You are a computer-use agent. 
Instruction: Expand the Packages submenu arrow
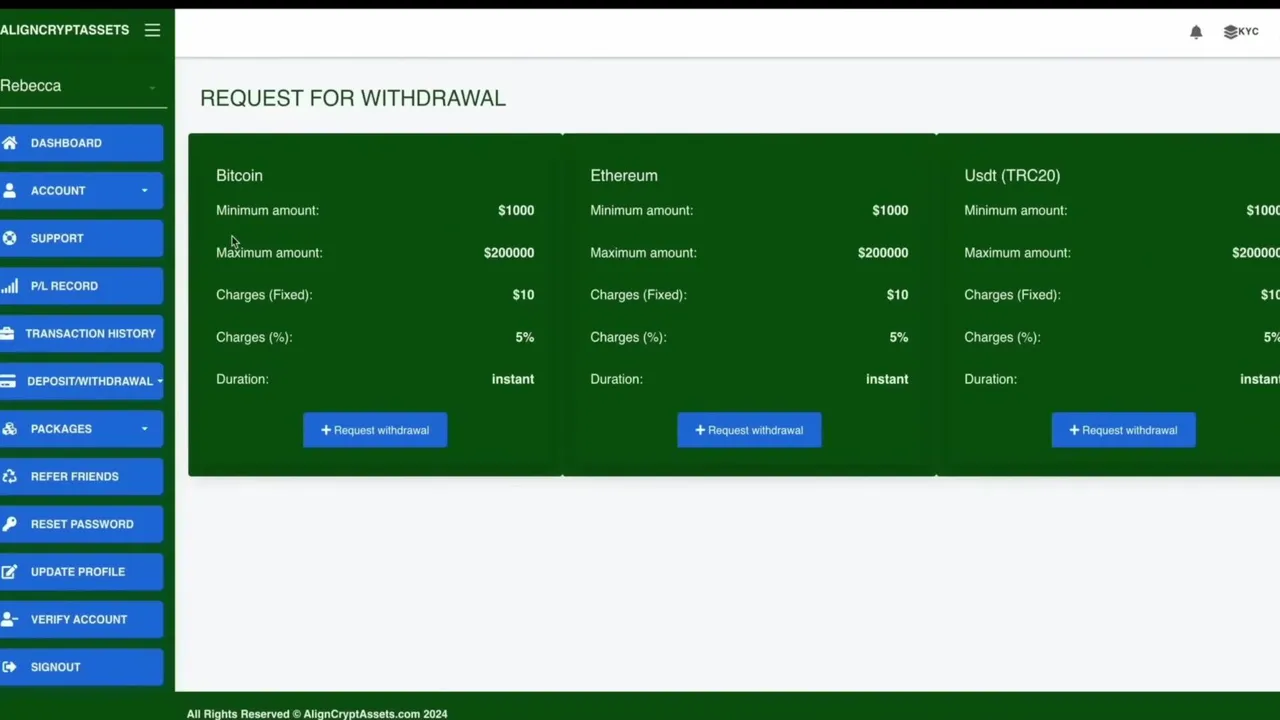coord(144,429)
